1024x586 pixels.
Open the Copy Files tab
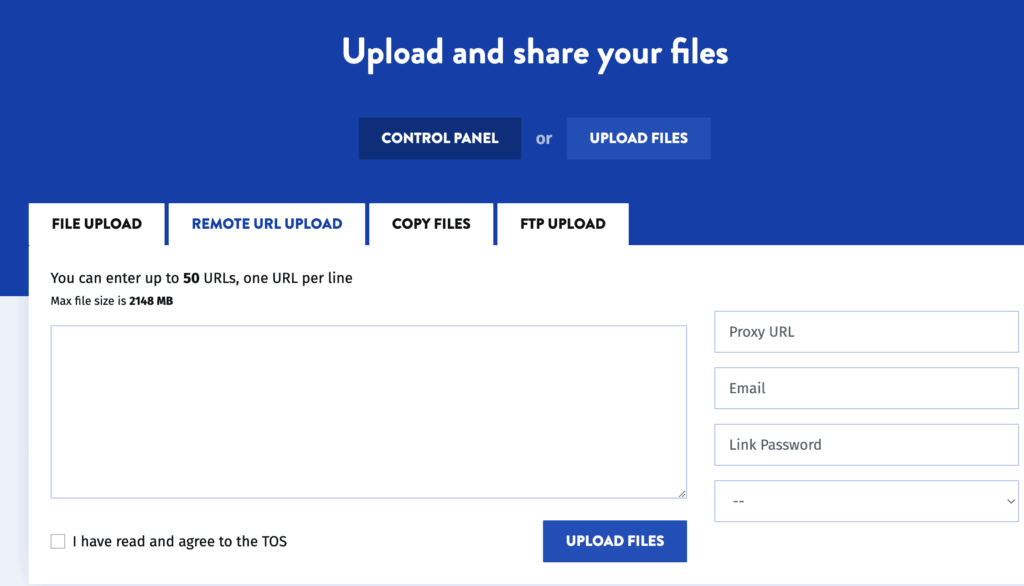[x=431, y=224]
